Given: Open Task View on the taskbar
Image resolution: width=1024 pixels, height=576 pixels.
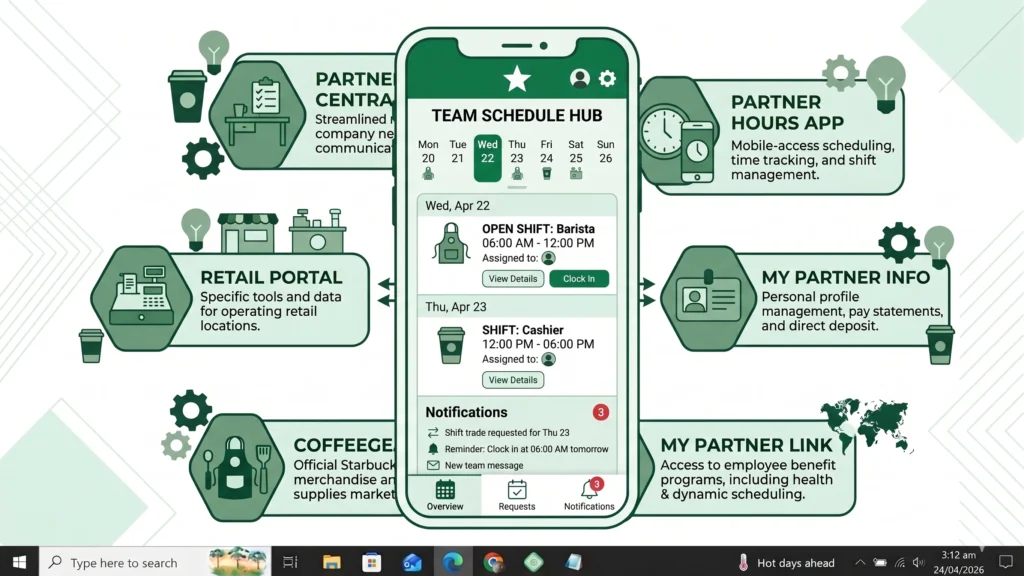Looking at the screenshot, I should tap(290, 562).
